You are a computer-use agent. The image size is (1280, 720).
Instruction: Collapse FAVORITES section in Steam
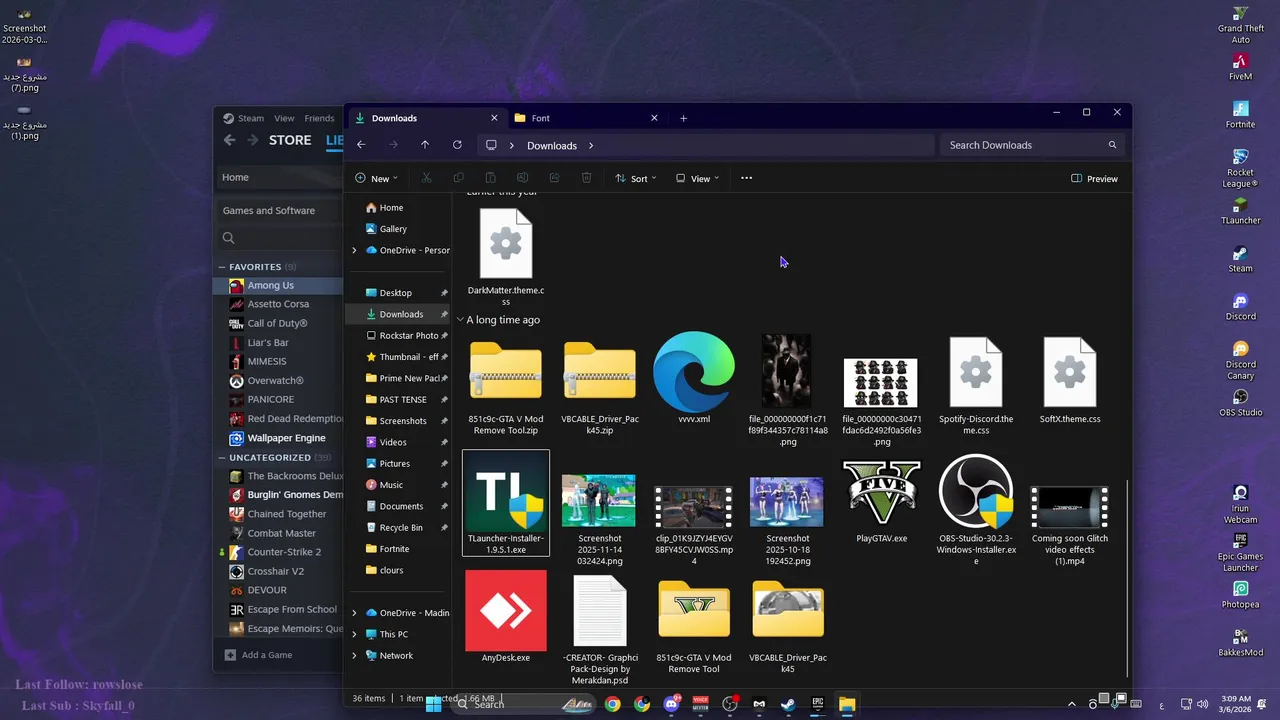222,267
